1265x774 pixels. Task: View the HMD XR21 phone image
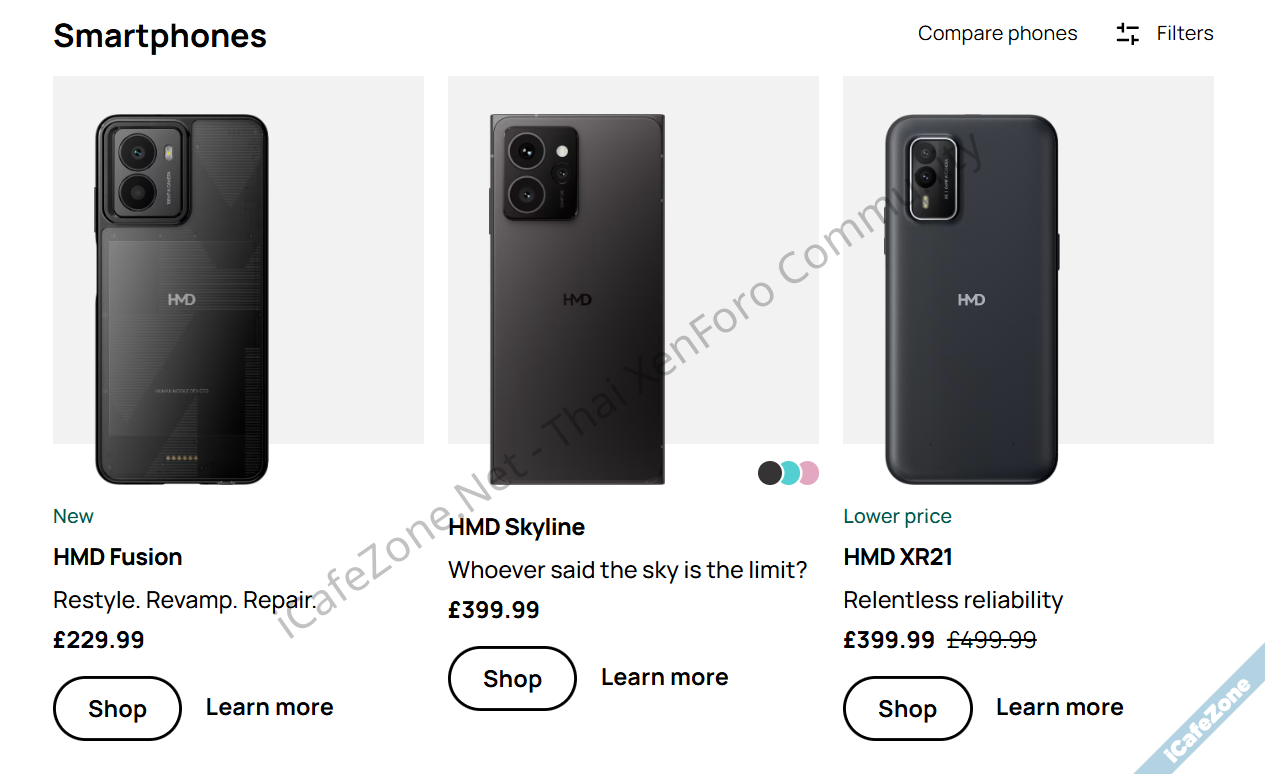point(971,299)
